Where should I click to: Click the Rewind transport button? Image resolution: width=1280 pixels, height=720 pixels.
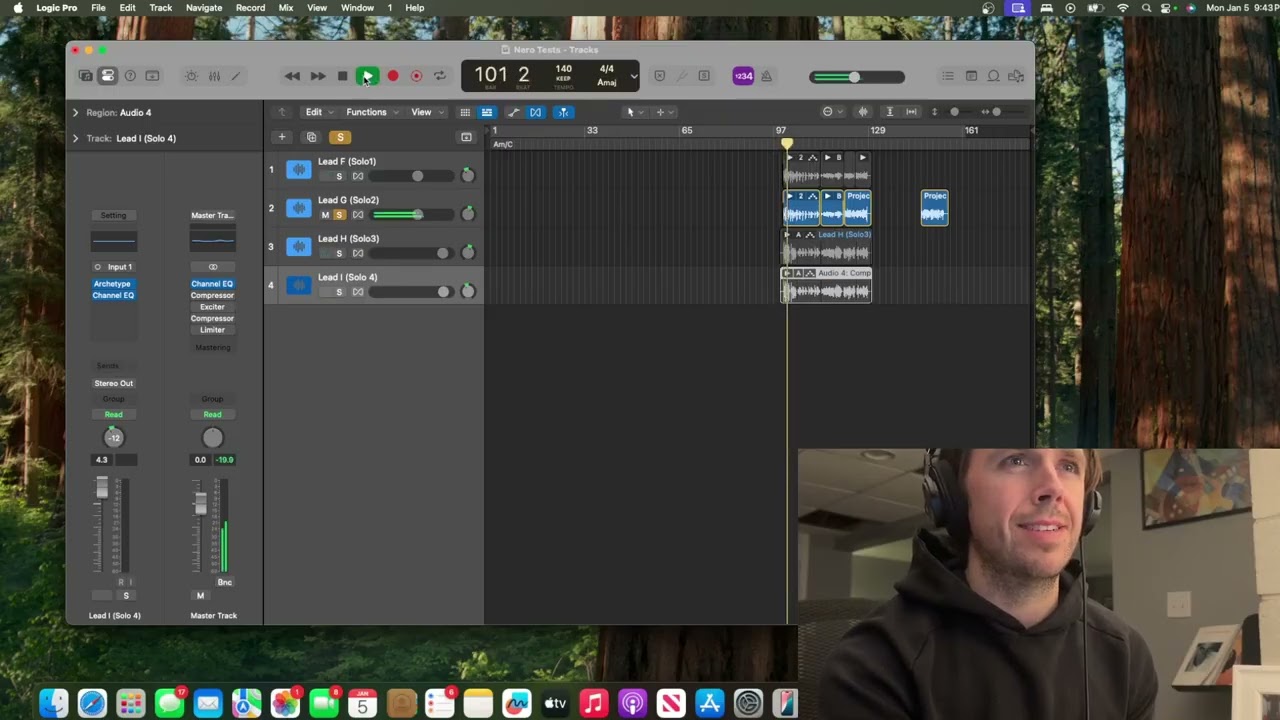pos(292,76)
